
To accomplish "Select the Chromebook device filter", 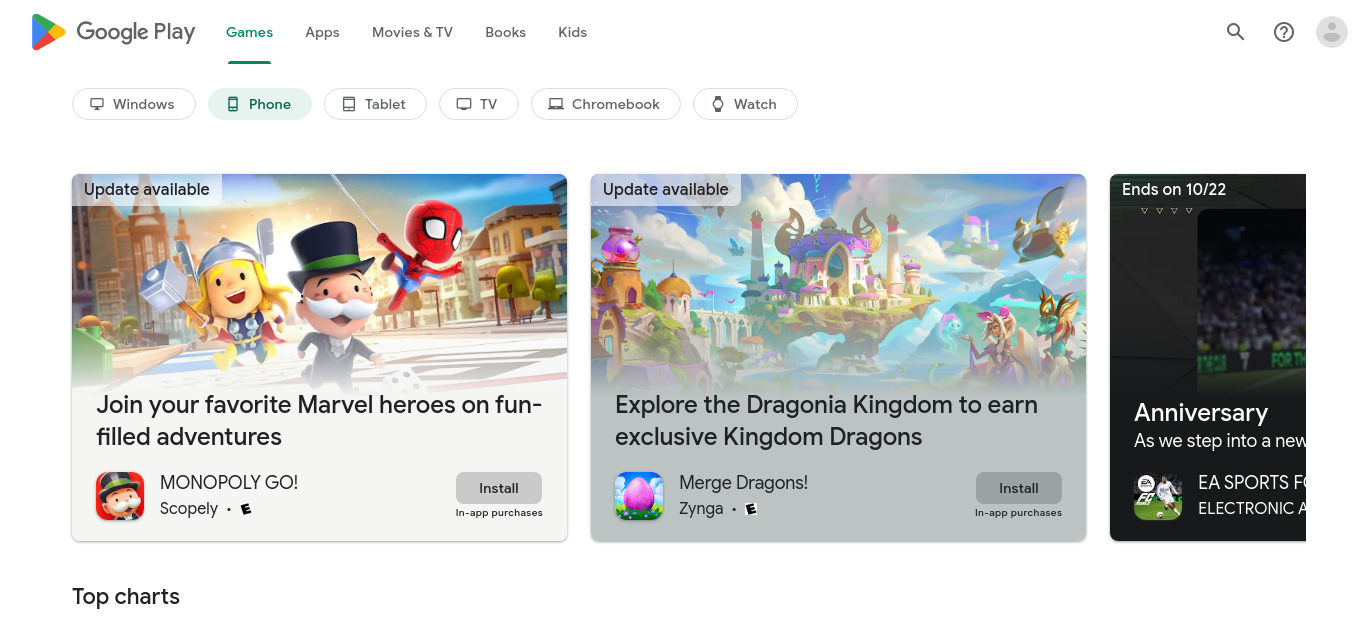I will (606, 104).
